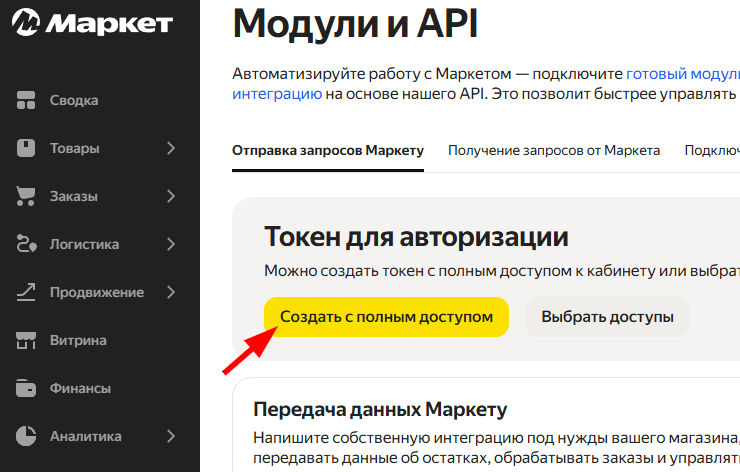The image size is (740, 472).
Task: Click Создать с полным доступом button
Action: [x=386, y=317]
